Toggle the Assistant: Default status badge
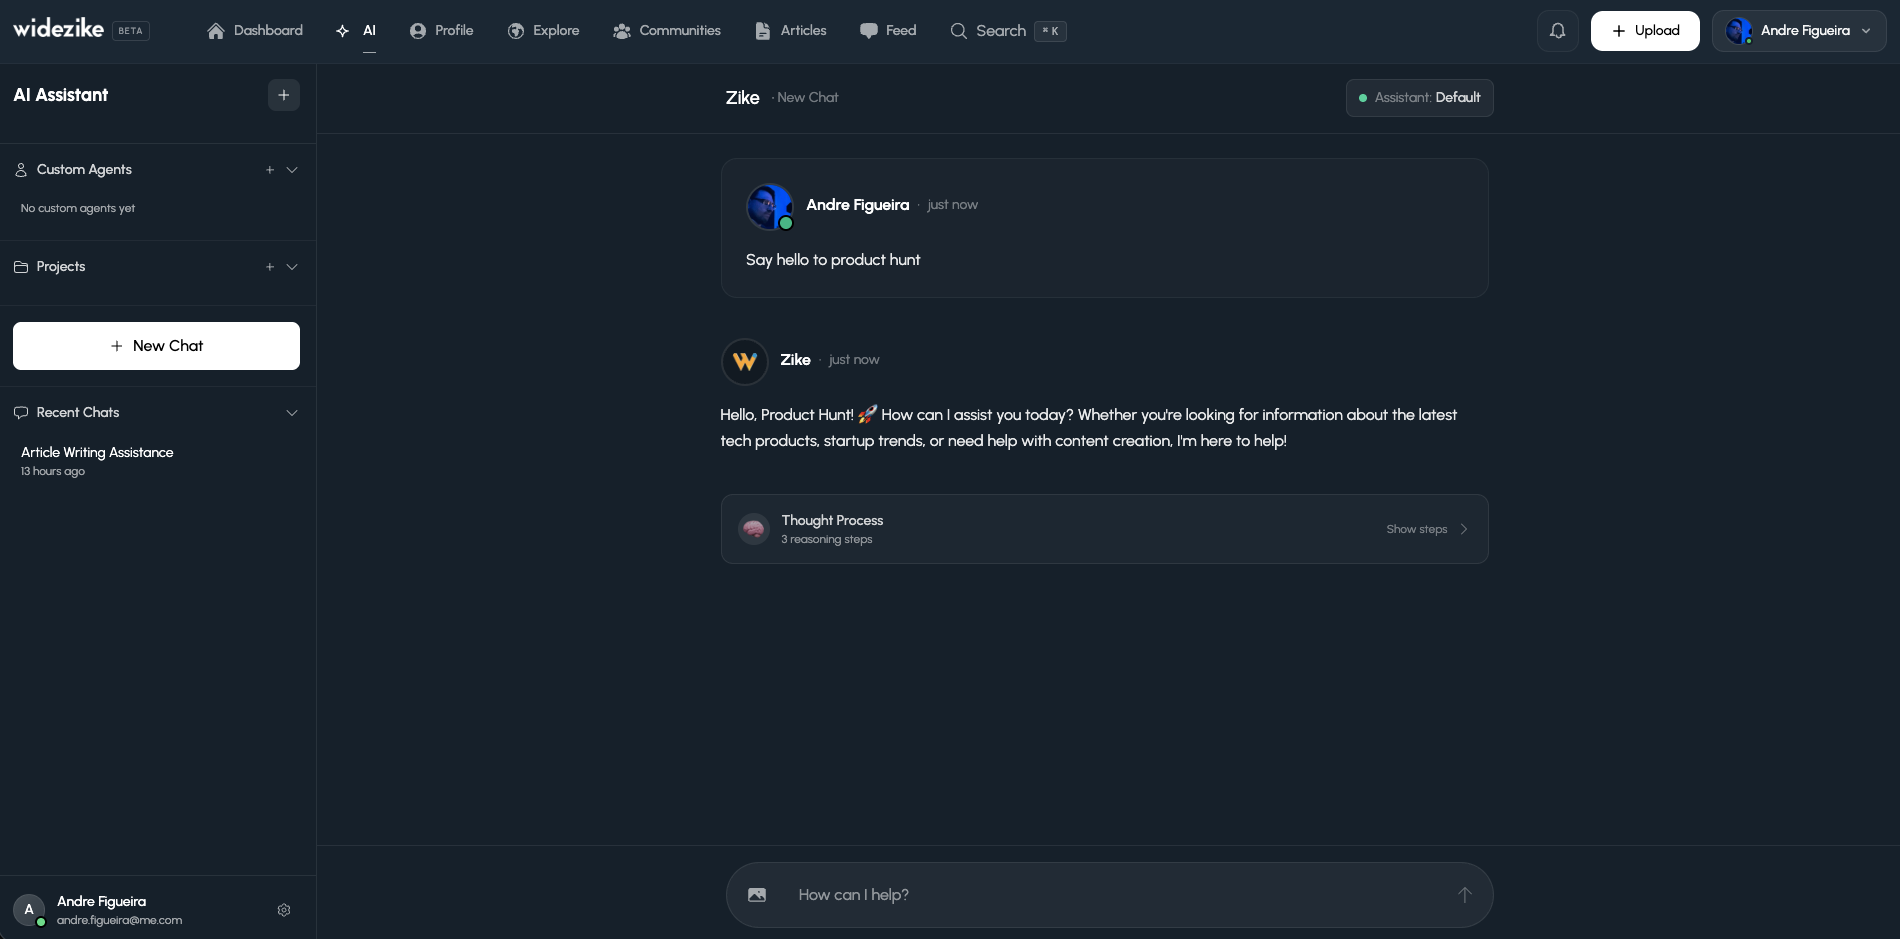This screenshot has width=1900, height=939. 1419,97
